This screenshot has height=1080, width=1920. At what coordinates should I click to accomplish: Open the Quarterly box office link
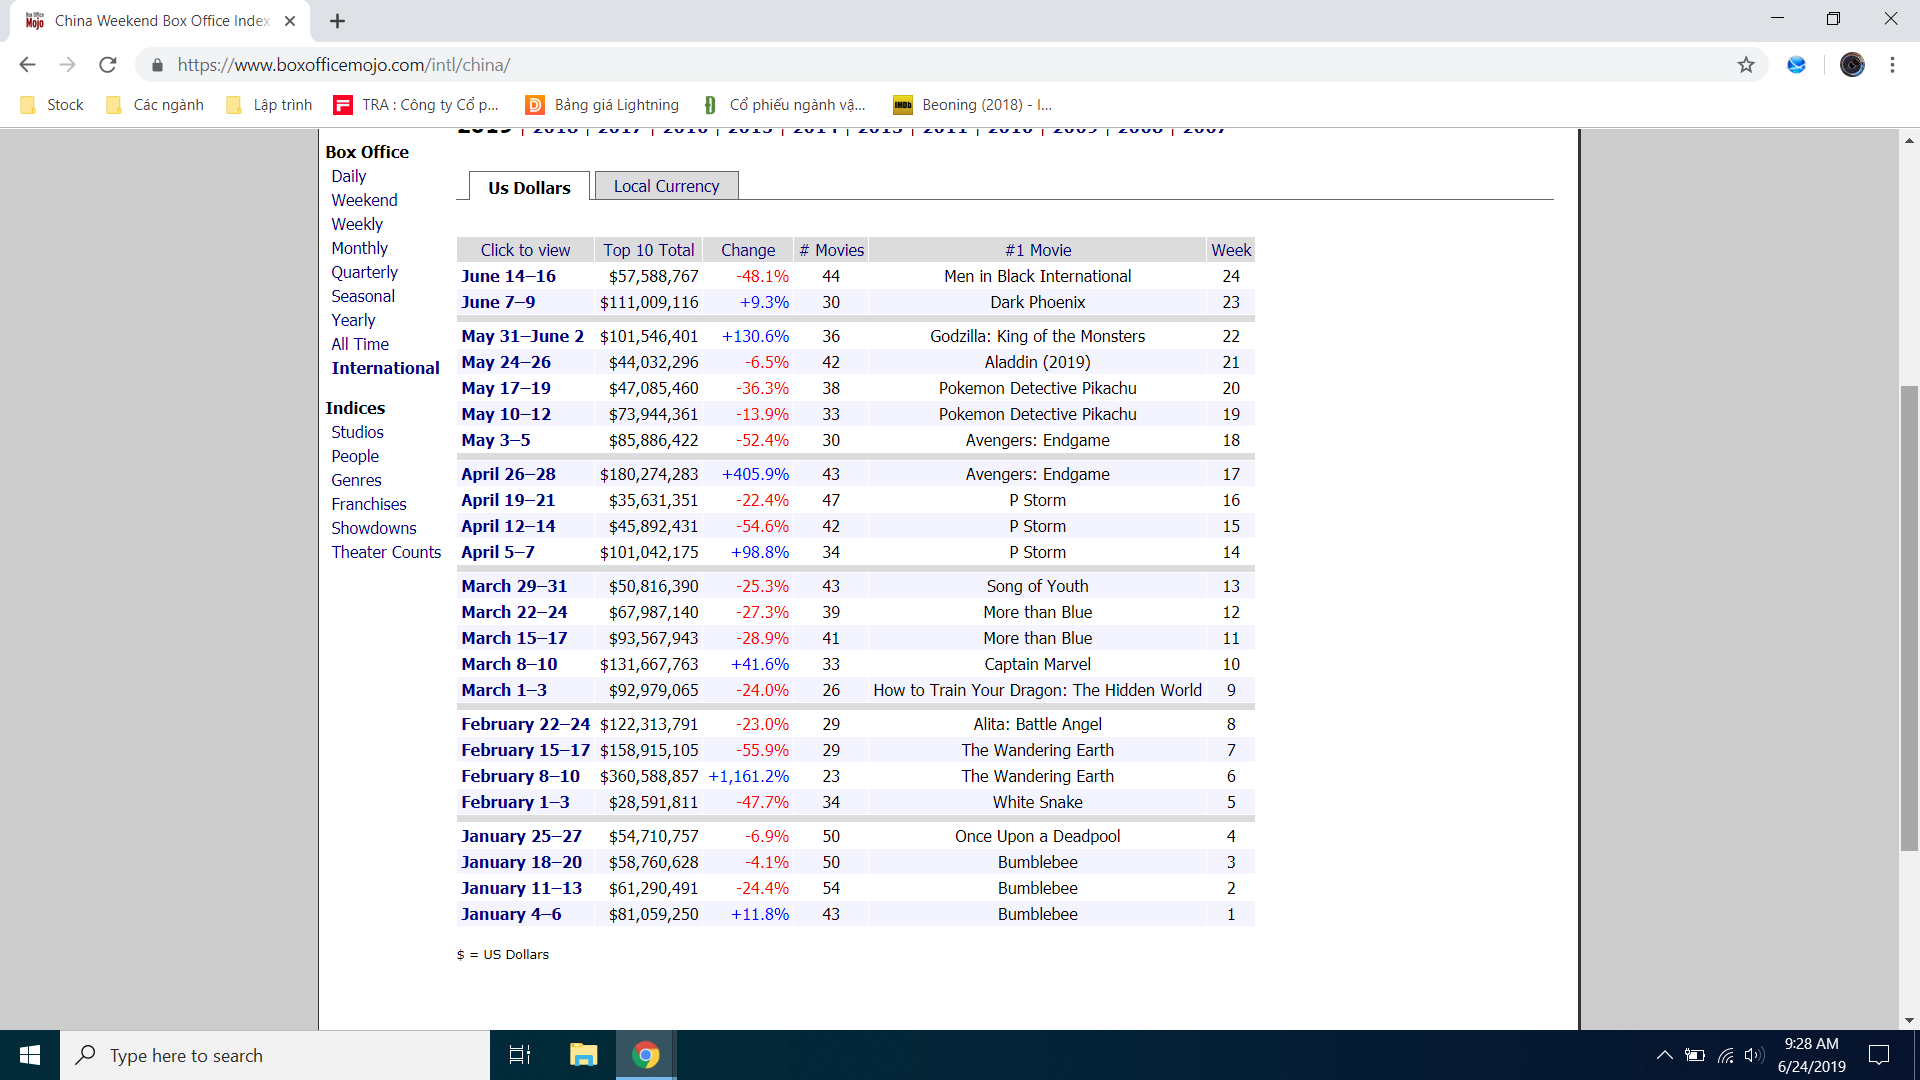[x=364, y=272]
